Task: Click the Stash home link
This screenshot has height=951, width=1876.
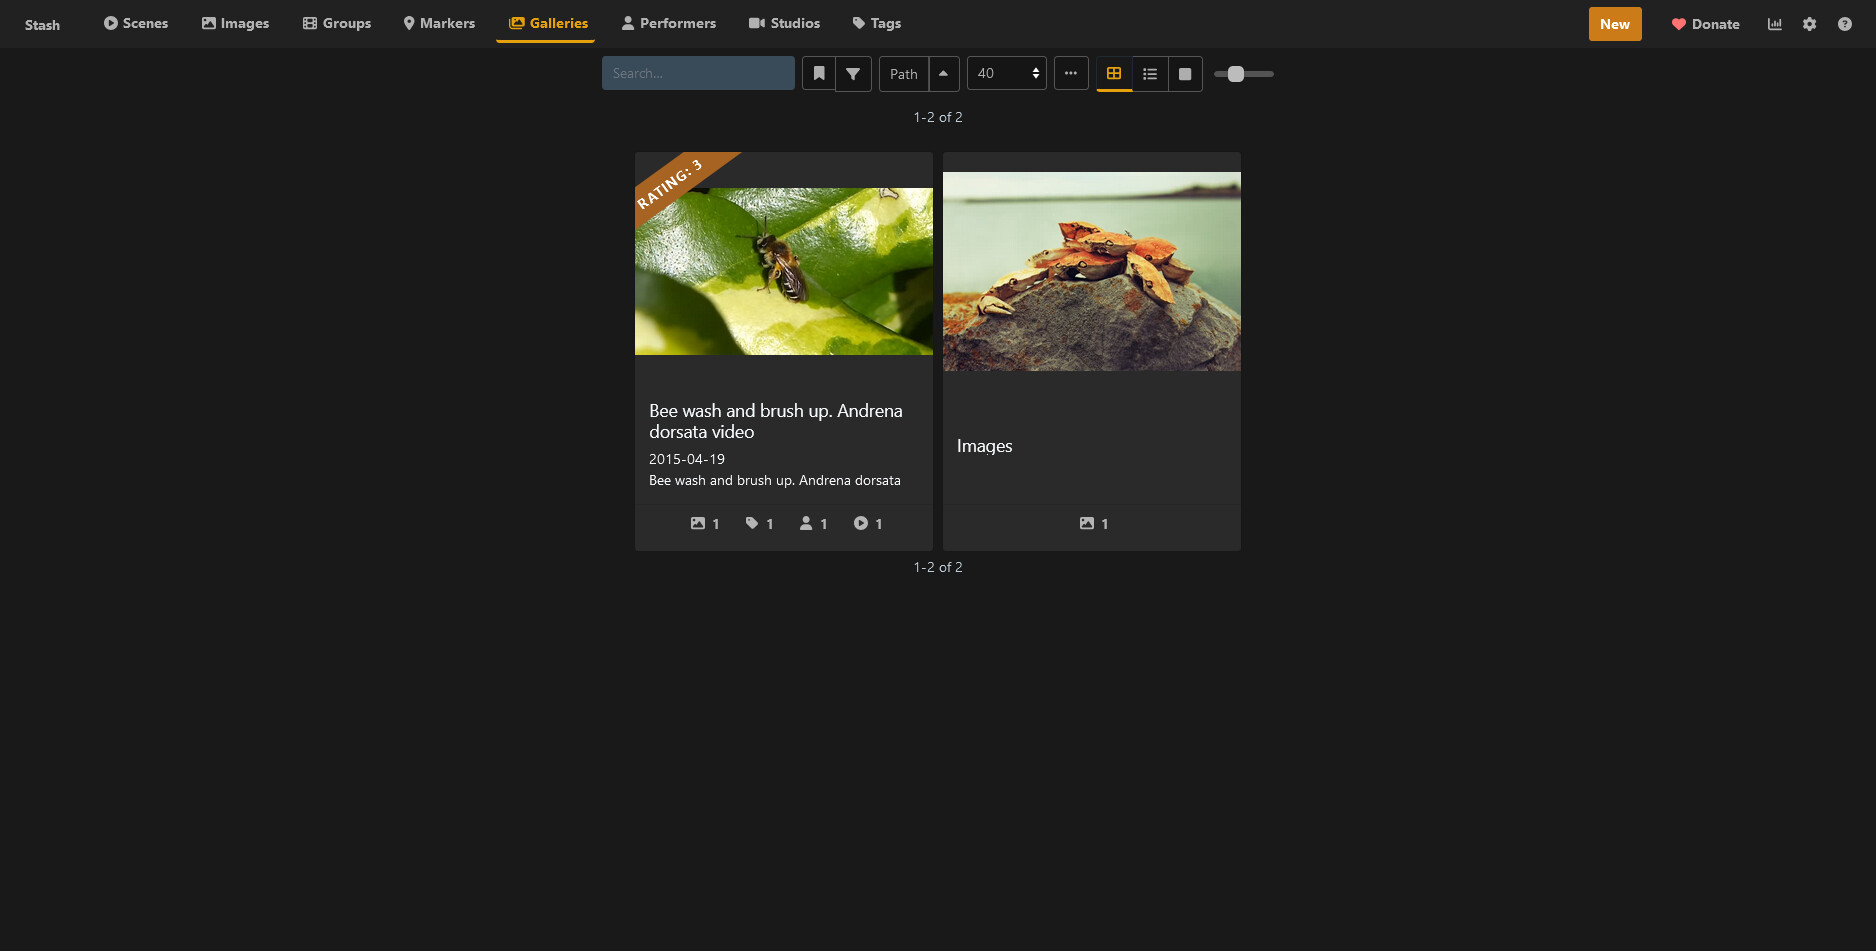Action: click(42, 25)
